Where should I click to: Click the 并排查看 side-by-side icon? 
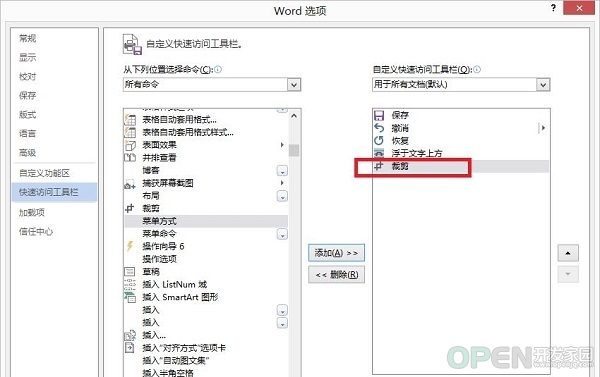point(130,158)
